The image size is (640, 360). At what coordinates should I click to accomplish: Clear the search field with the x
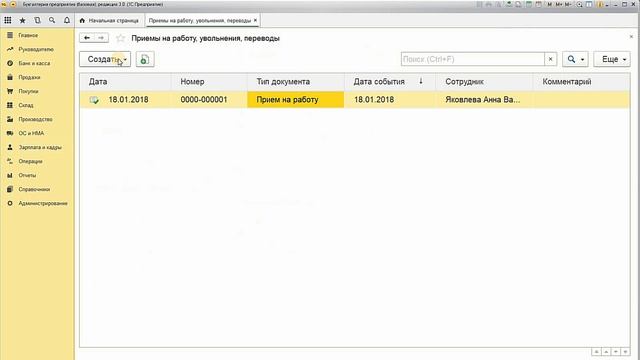click(550, 59)
